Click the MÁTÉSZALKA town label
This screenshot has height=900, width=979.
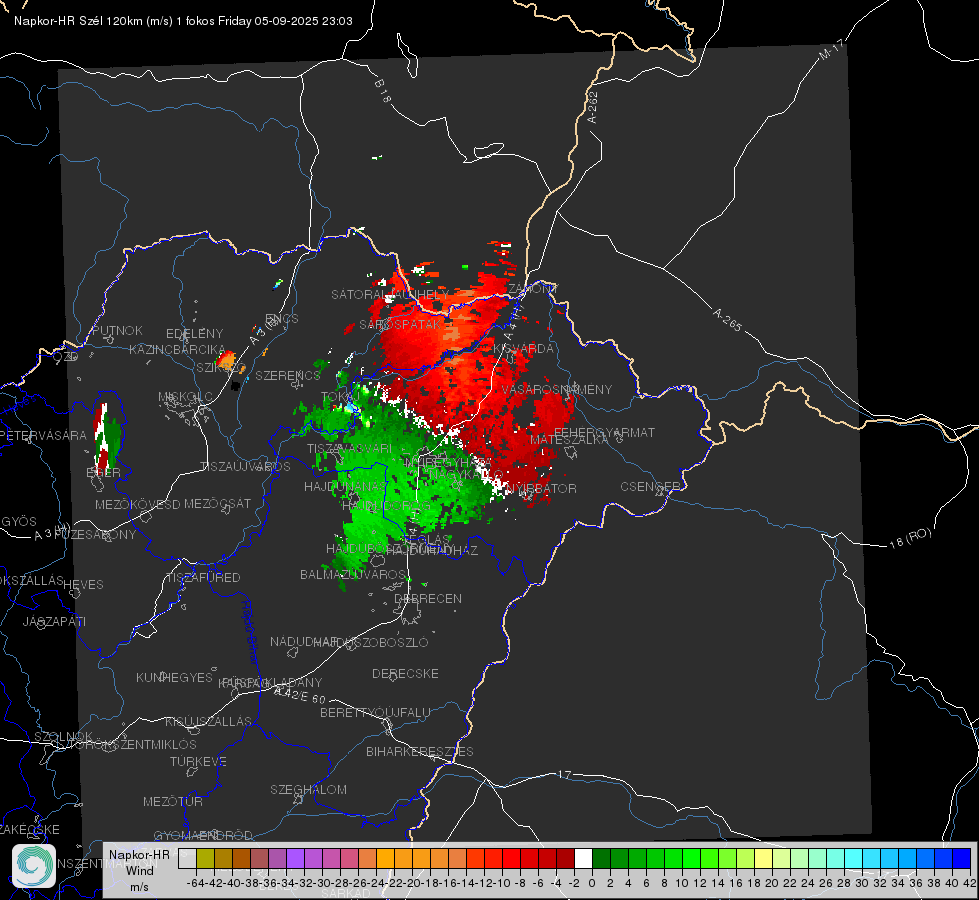tap(569, 440)
